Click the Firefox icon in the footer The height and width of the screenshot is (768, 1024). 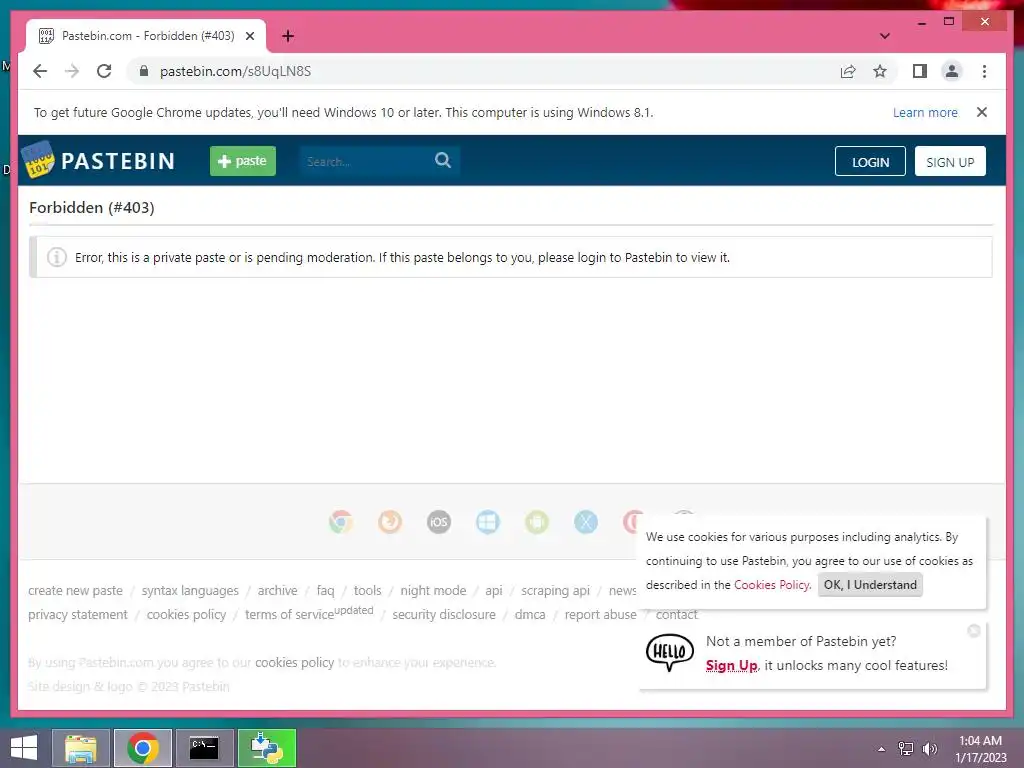point(390,522)
